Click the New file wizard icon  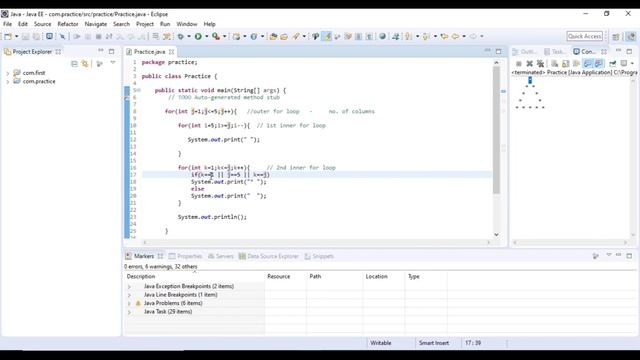[8, 36]
